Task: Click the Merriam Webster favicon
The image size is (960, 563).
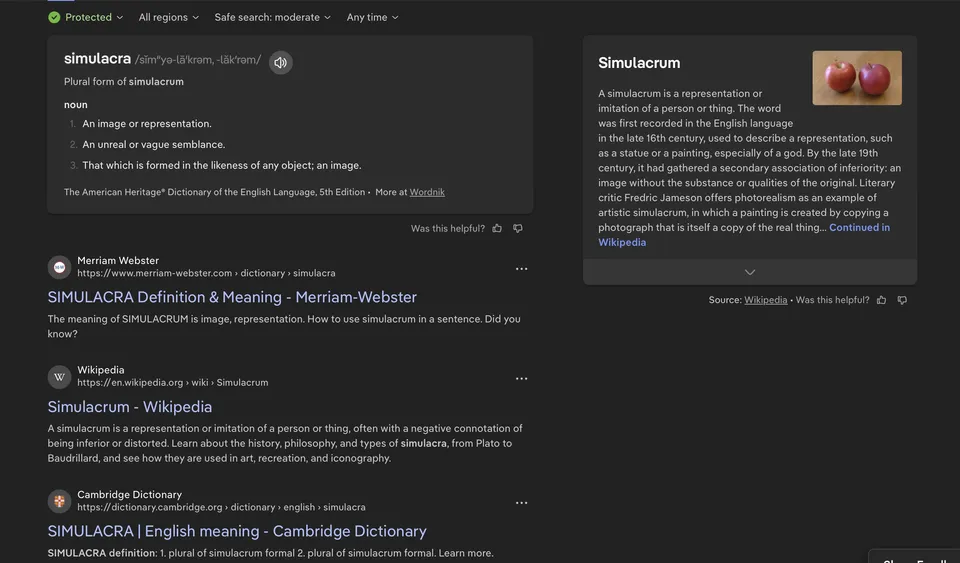Action: click(x=59, y=267)
